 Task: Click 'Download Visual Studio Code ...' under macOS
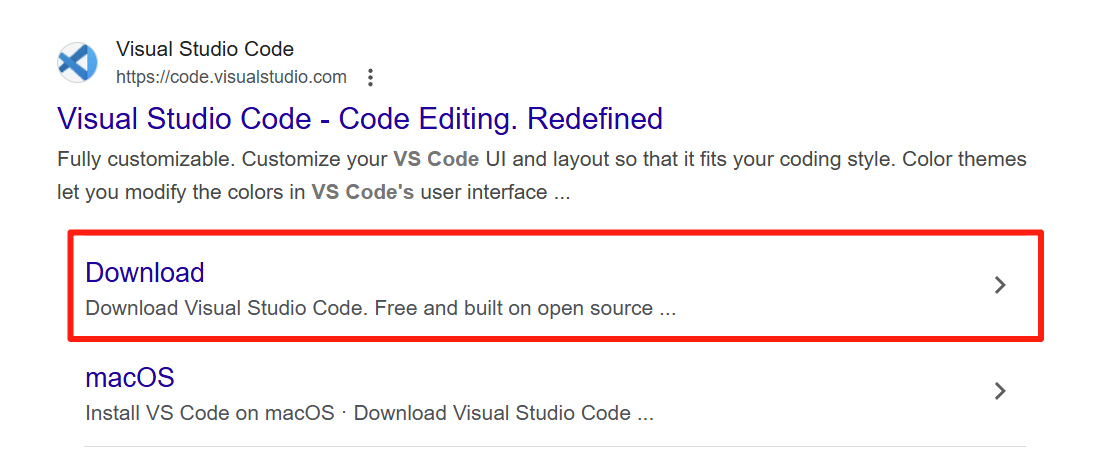(503, 413)
